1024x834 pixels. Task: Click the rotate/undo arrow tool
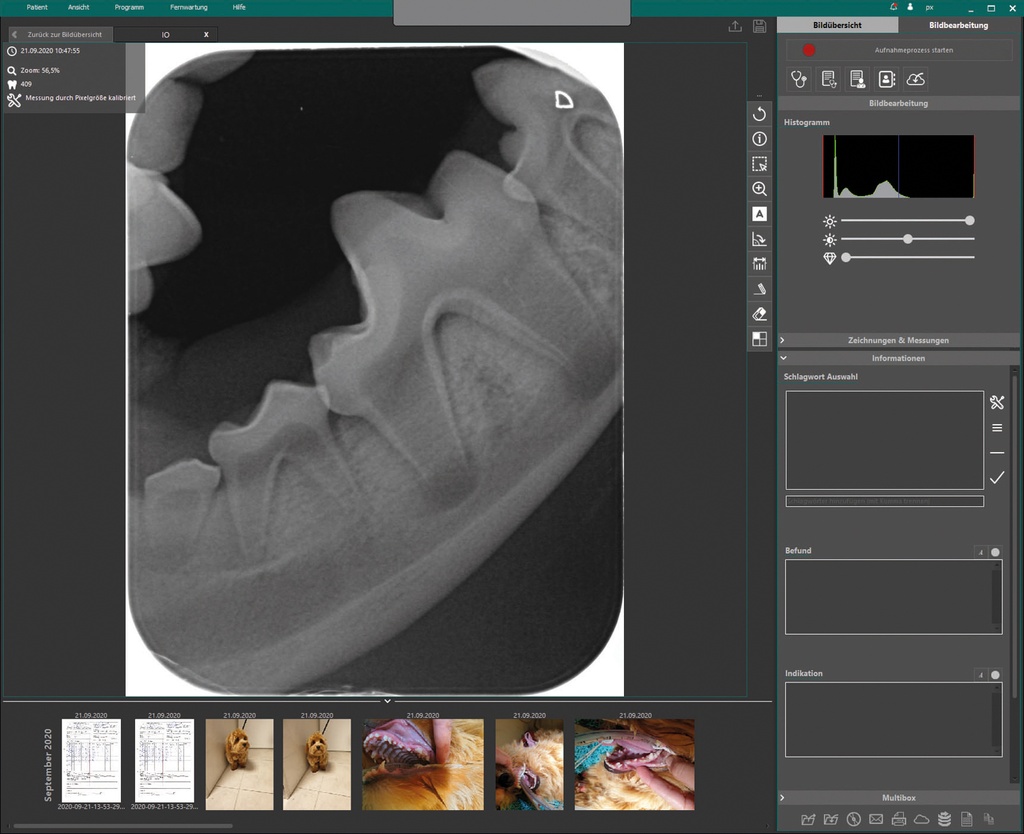(759, 114)
